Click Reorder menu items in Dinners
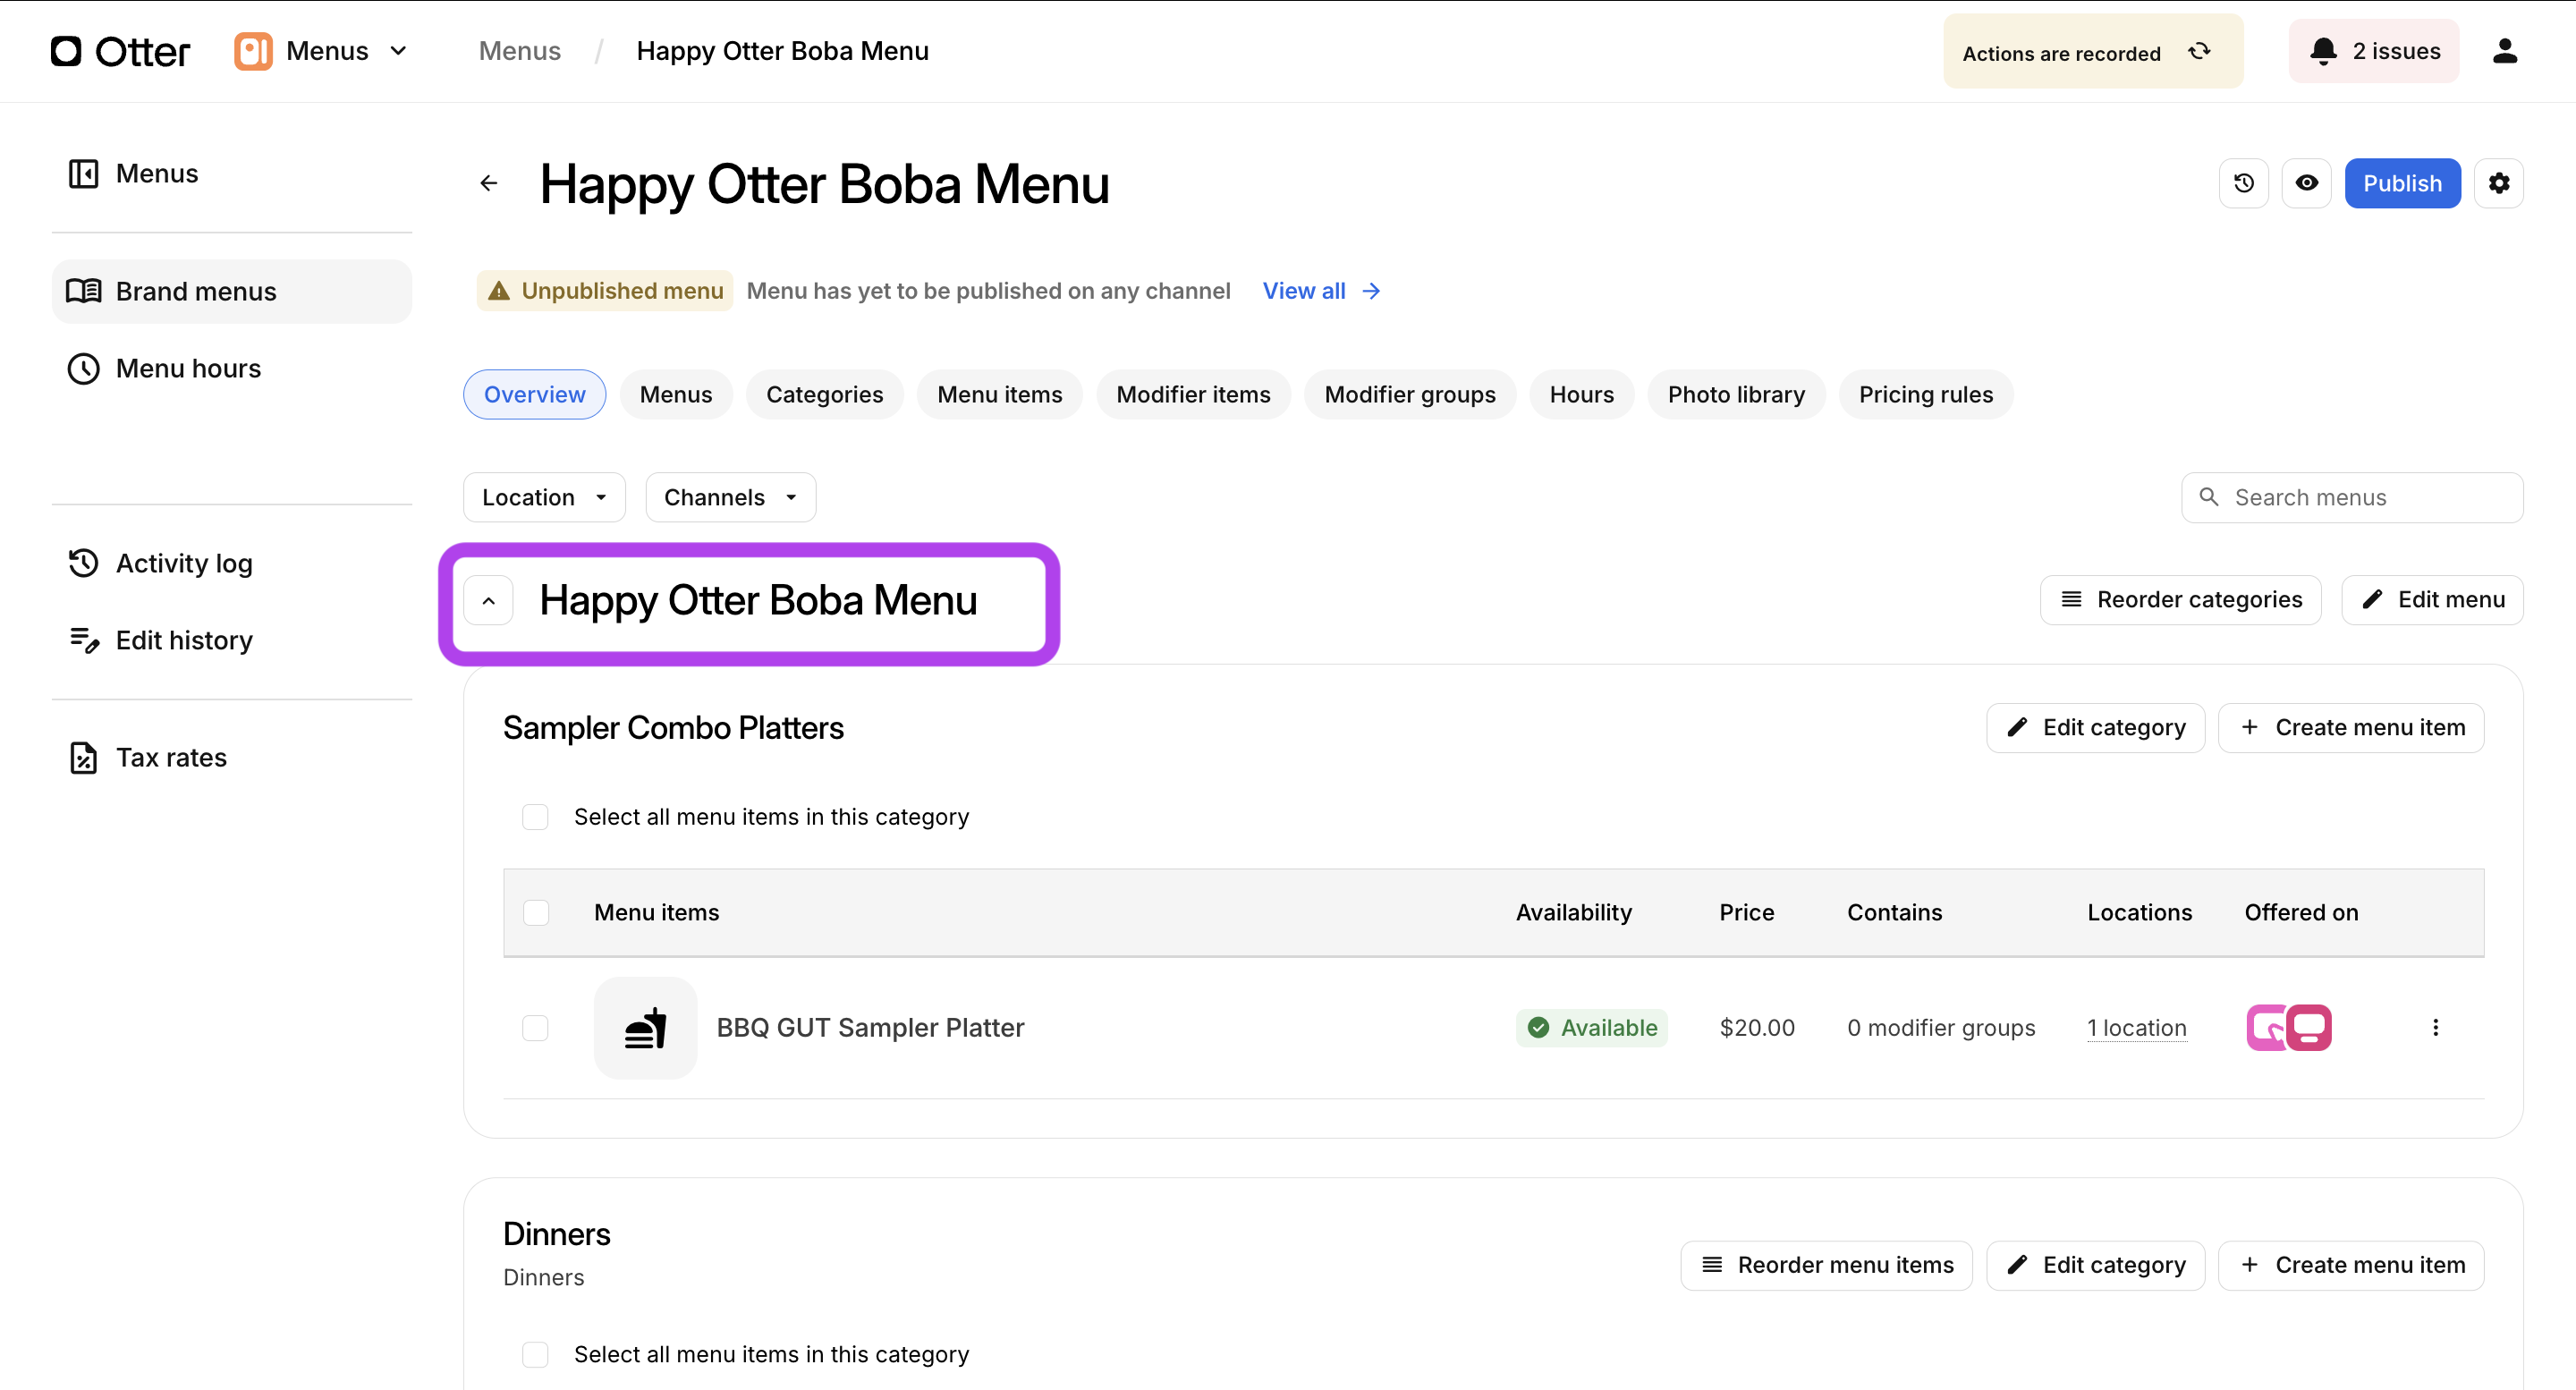This screenshot has height=1390, width=2576. [1826, 1265]
